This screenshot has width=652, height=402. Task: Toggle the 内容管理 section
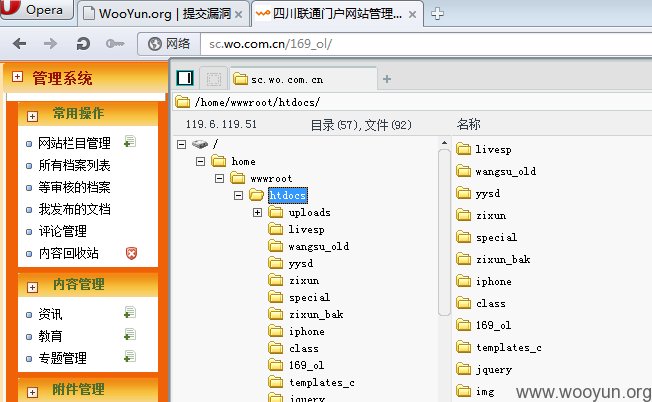pos(32,287)
